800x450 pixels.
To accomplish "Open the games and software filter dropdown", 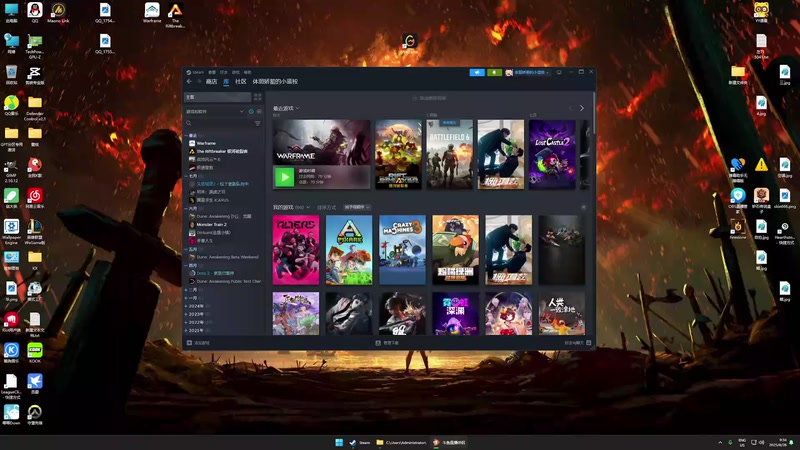I will tap(215, 111).
